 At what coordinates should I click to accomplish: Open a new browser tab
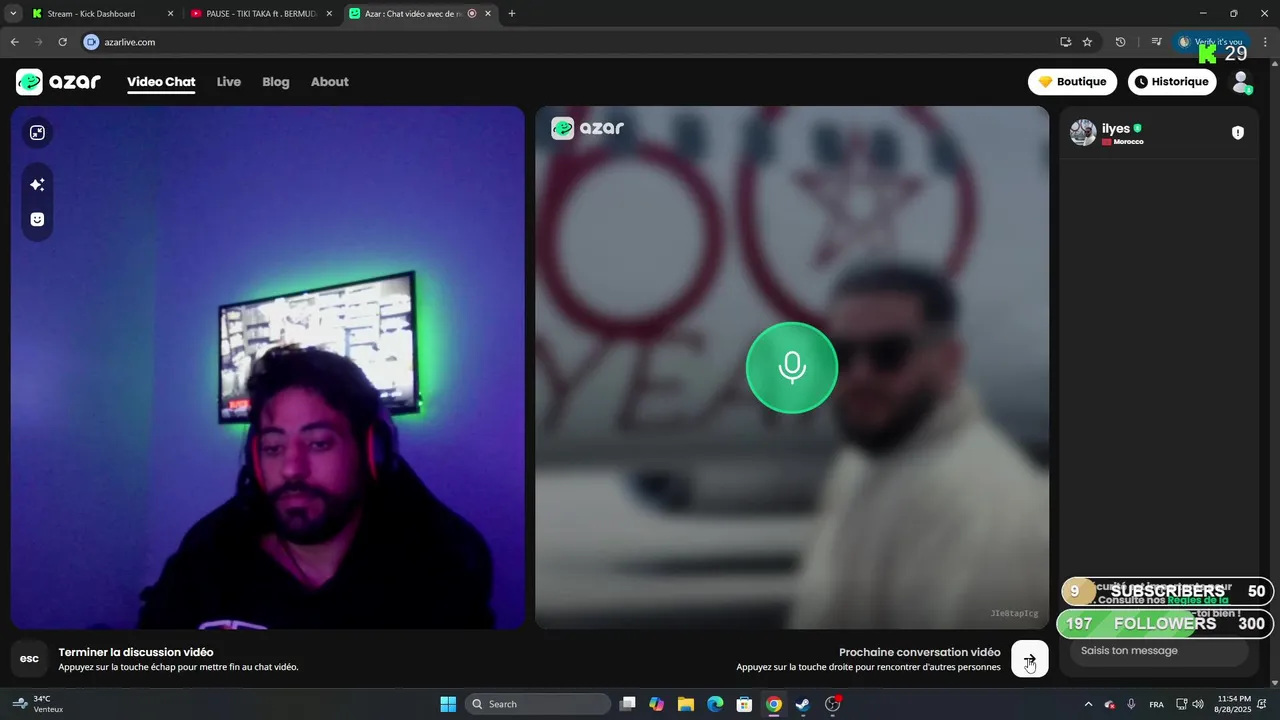512,14
